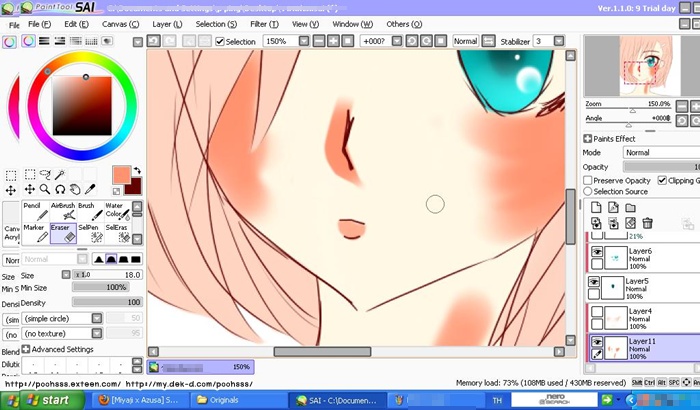The image size is (700, 410).
Task: Click the SAI taskbar button
Action: pyautogui.click(x=338, y=400)
